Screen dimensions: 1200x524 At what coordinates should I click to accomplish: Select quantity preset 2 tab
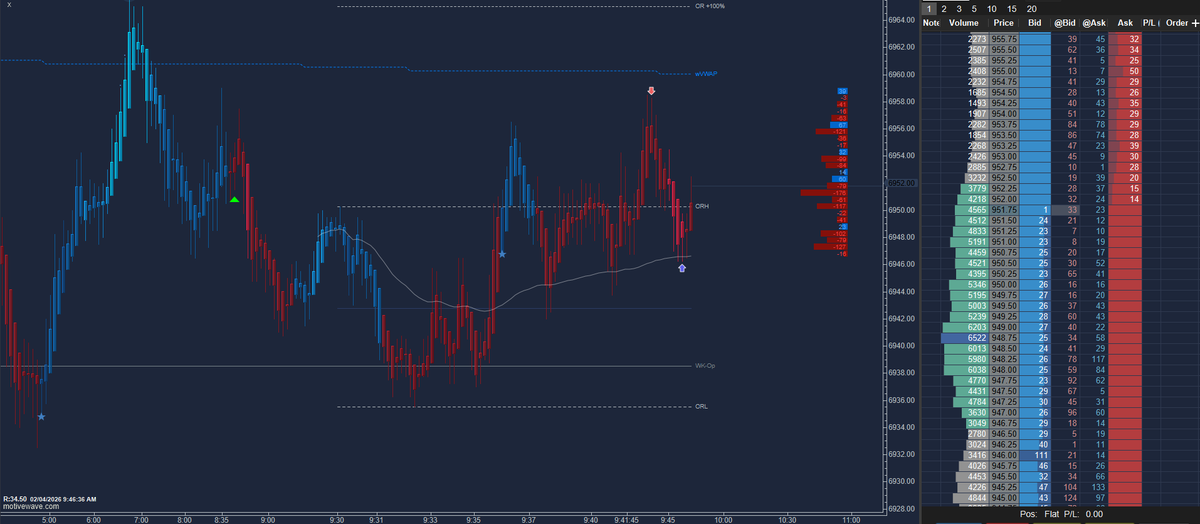click(x=944, y=7)
